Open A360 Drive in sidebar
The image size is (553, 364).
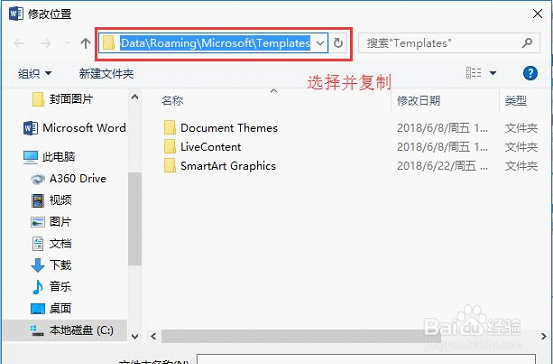pyautogui.click(x=69, y=178)
